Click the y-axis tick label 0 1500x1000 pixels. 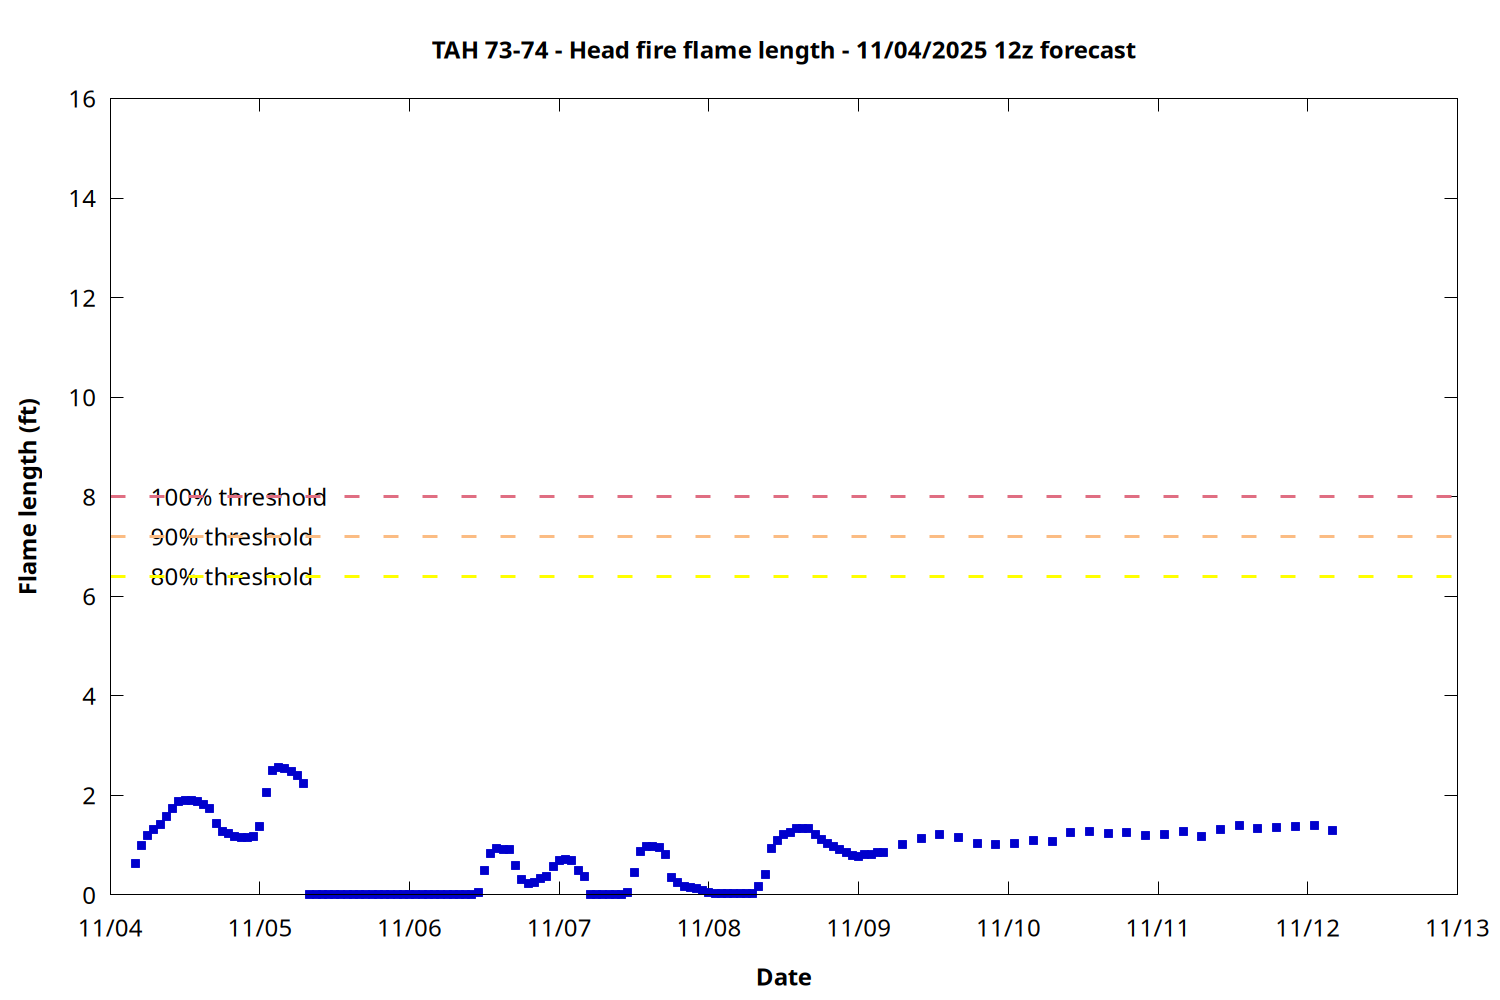pyautogui.click(x=89, y=895)
